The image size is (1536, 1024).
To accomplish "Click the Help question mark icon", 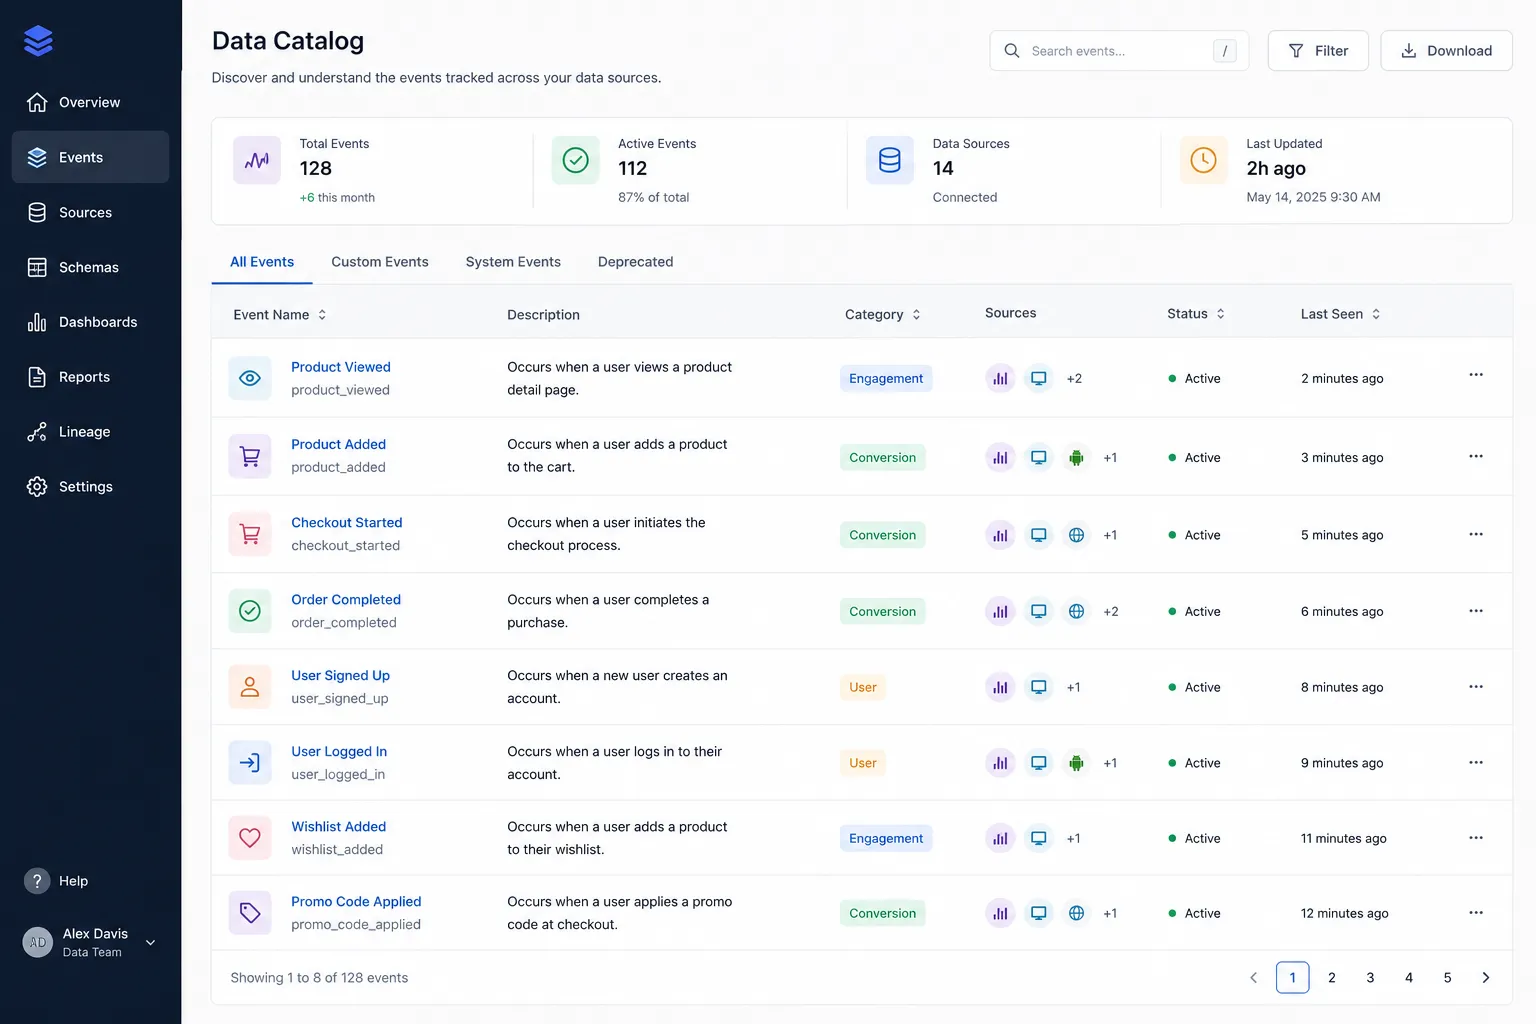I will point(37,881).
